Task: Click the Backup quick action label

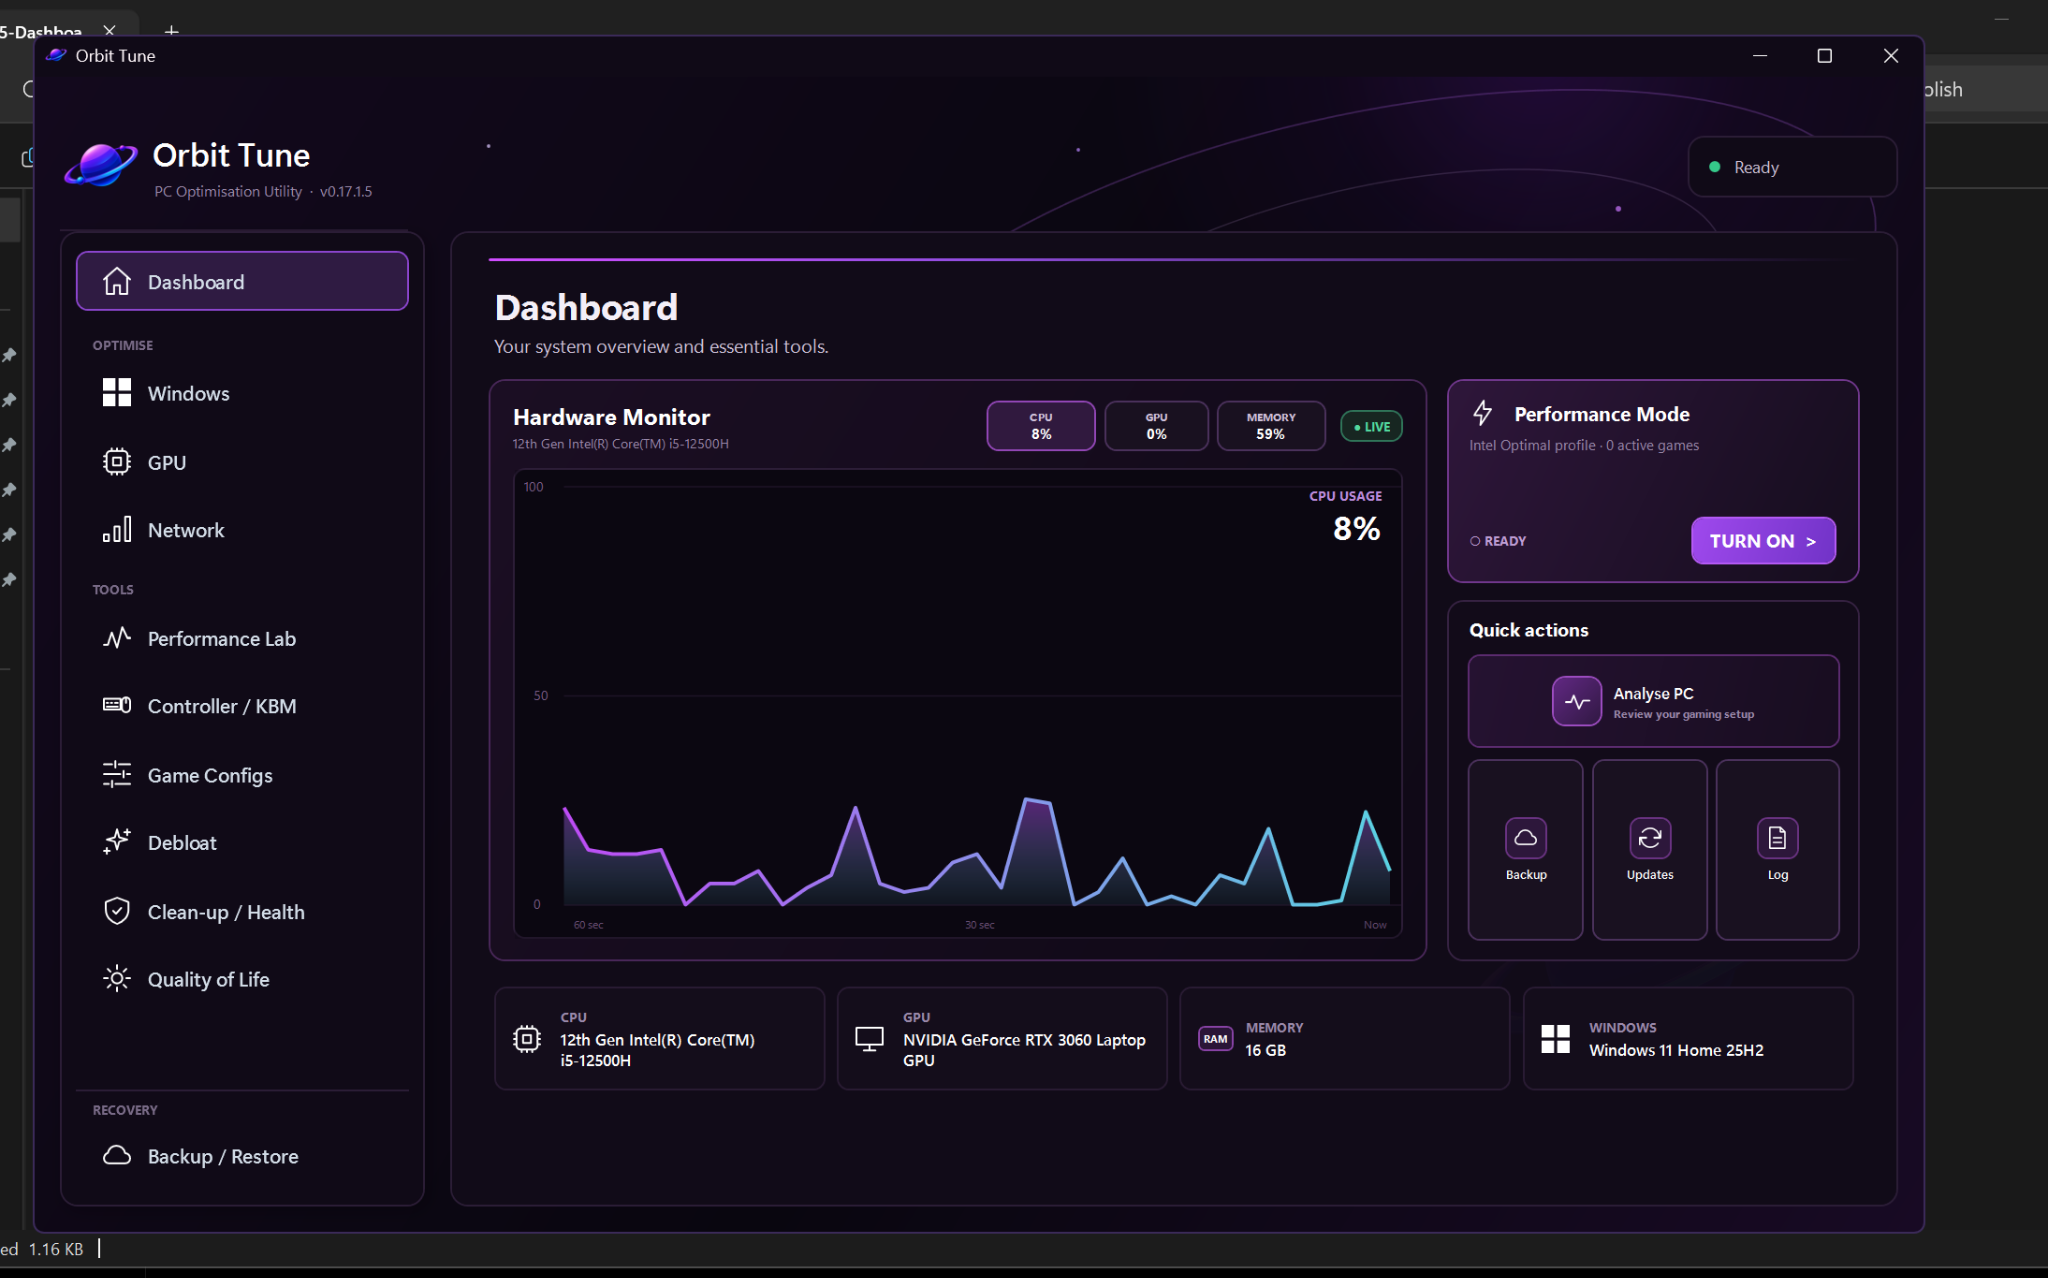Action: pyautogui.click(x=1526, y=875)
